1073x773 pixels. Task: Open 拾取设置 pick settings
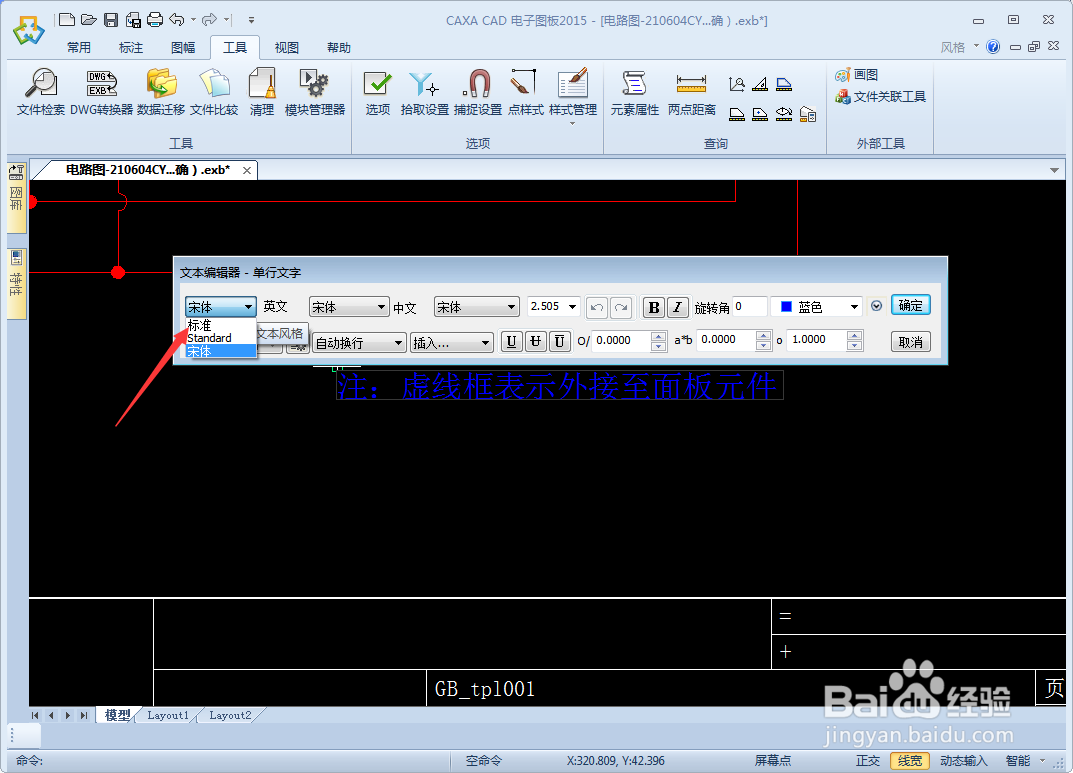coord(424,92)
